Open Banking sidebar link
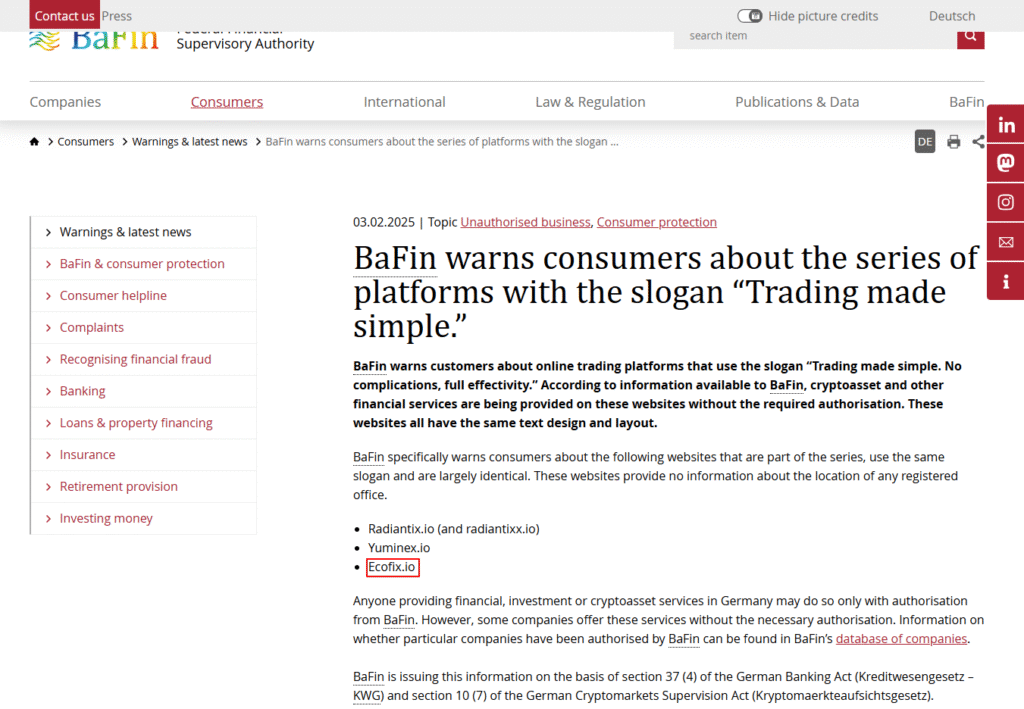The width and height of the screenshot is (1024, 709). [x=82, y=392]
